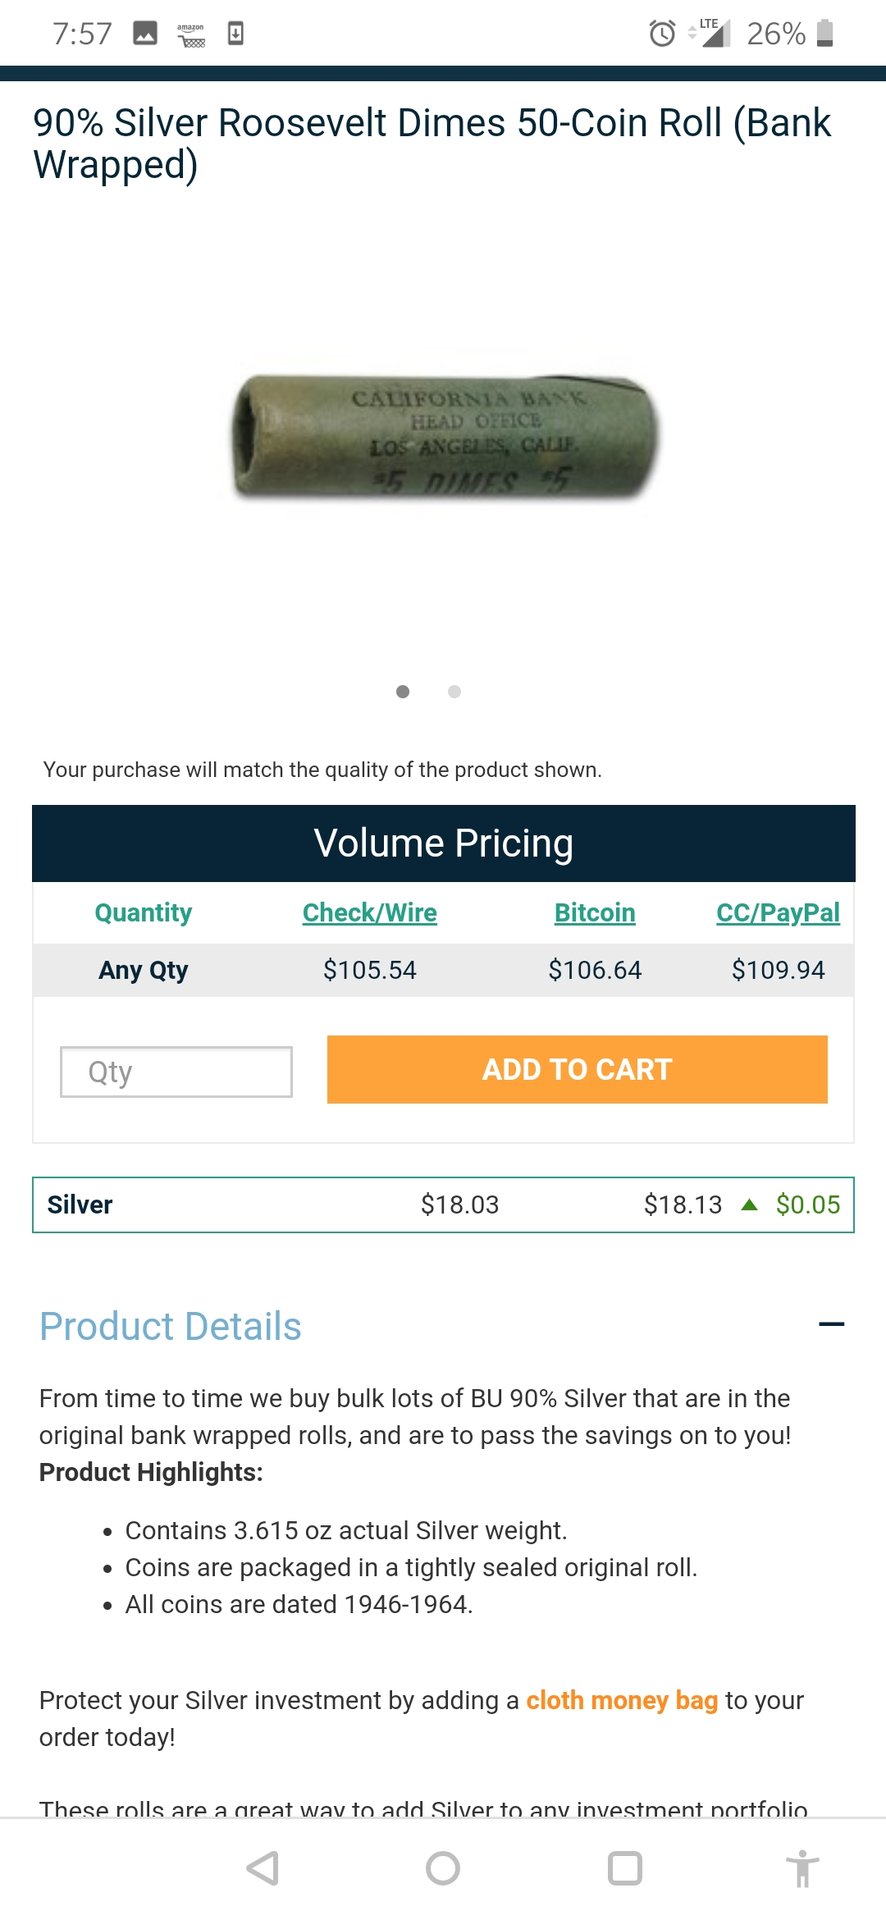
Task: Collapse Product Details with minus icon
Action: [x=831, y=1324]
